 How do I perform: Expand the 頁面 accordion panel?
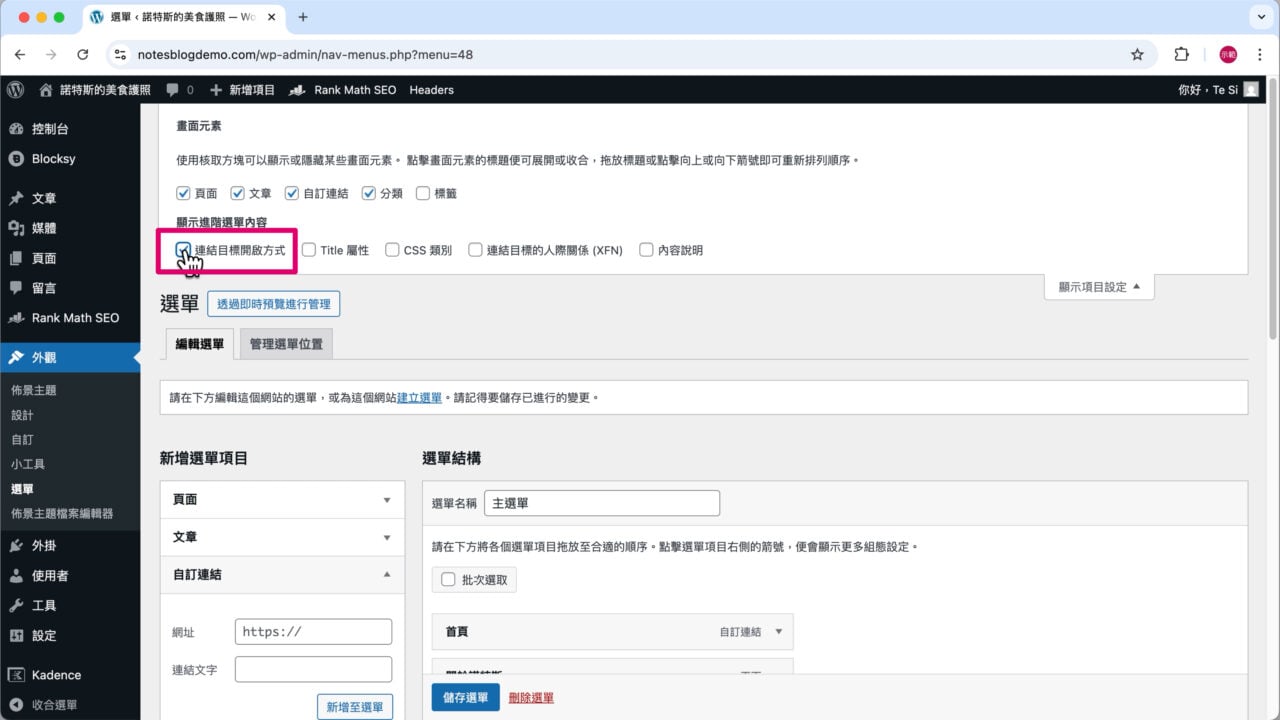[x=282, y=499]
